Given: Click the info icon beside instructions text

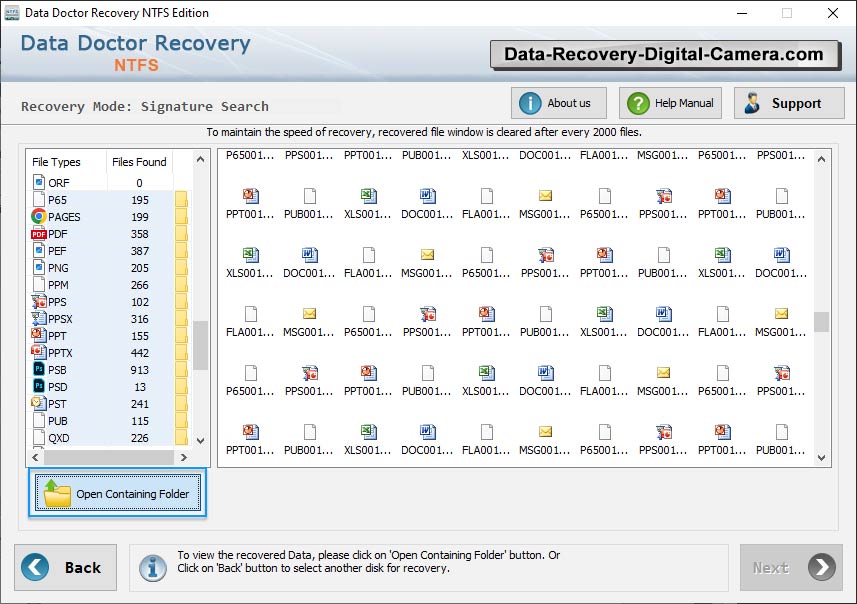Looking at the screenshot, I should tap(152, 567).
